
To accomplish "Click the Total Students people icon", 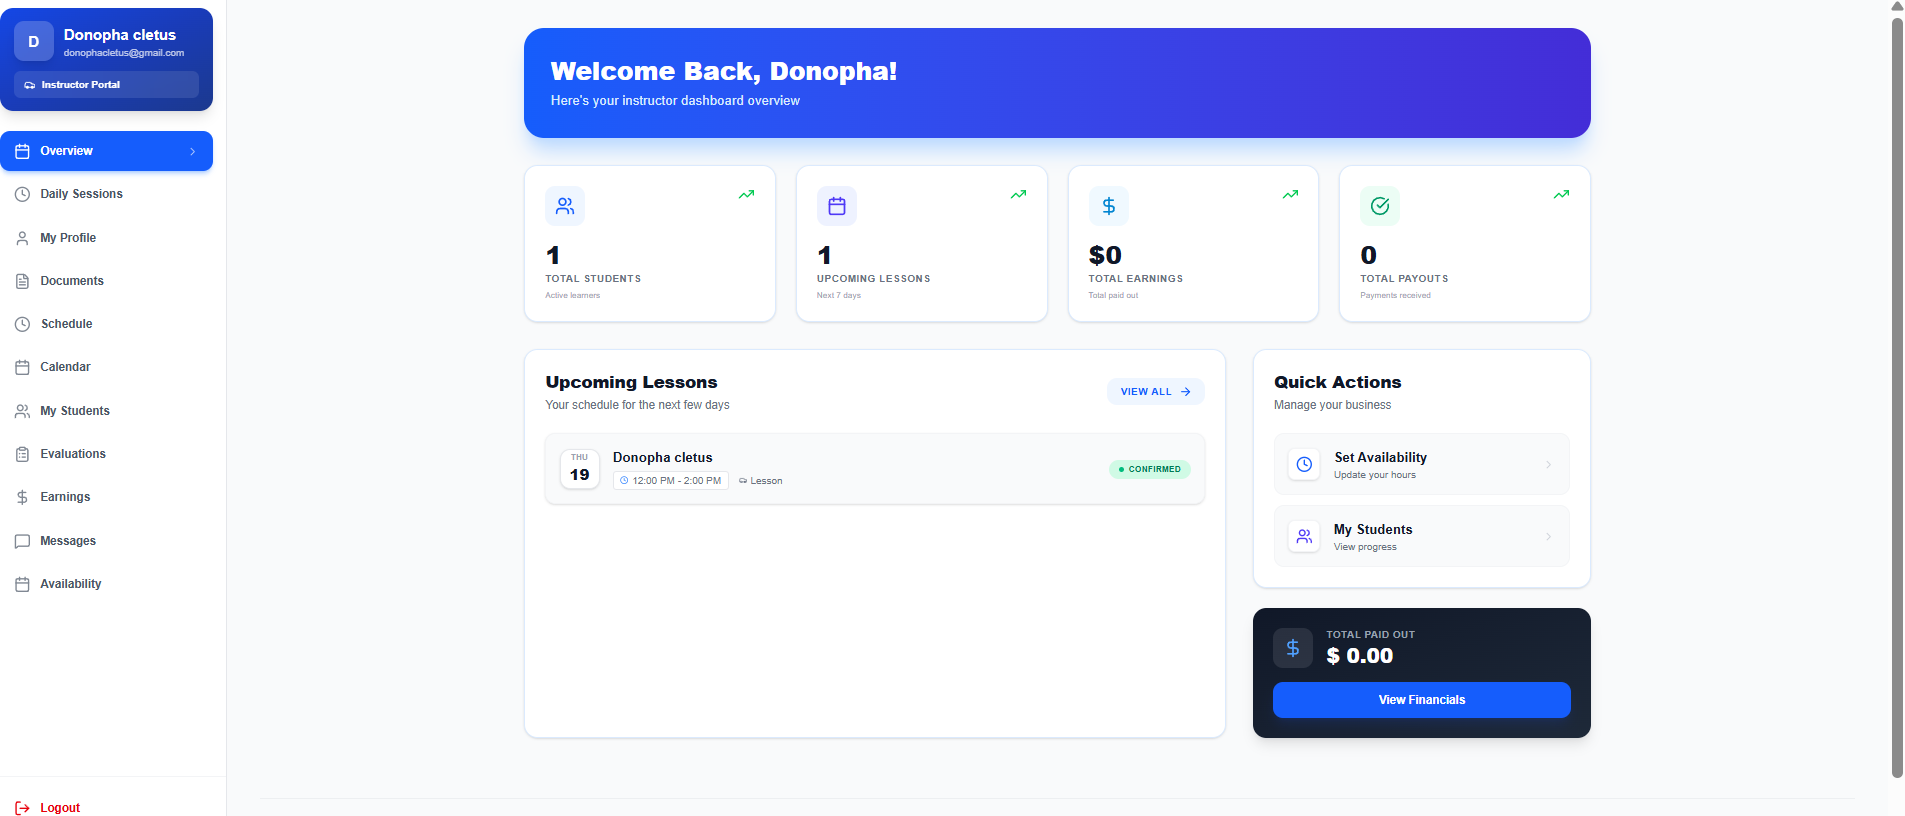I will point(565,206).
